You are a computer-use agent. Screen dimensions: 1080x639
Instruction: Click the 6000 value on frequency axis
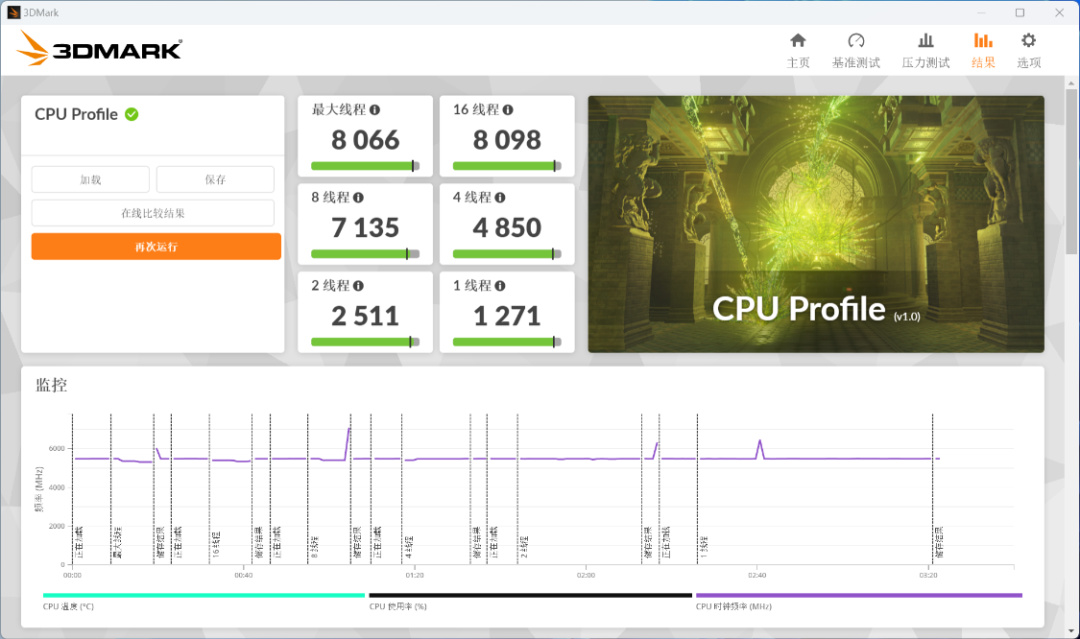56,448
